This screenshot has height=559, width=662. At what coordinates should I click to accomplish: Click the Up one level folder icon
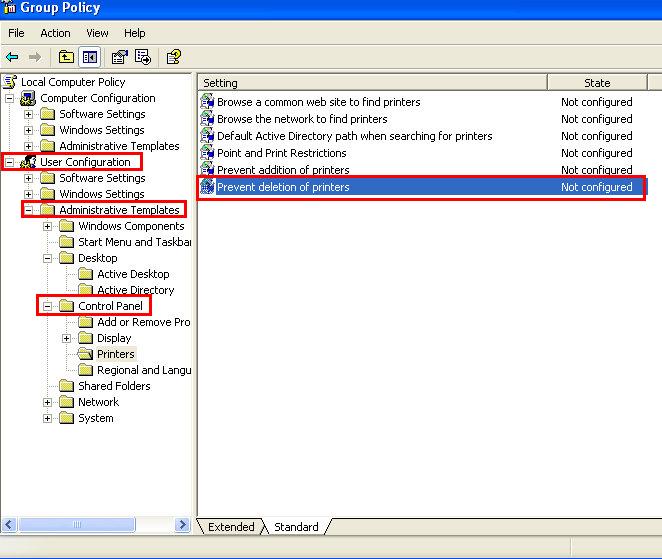[x=66, y=57]
